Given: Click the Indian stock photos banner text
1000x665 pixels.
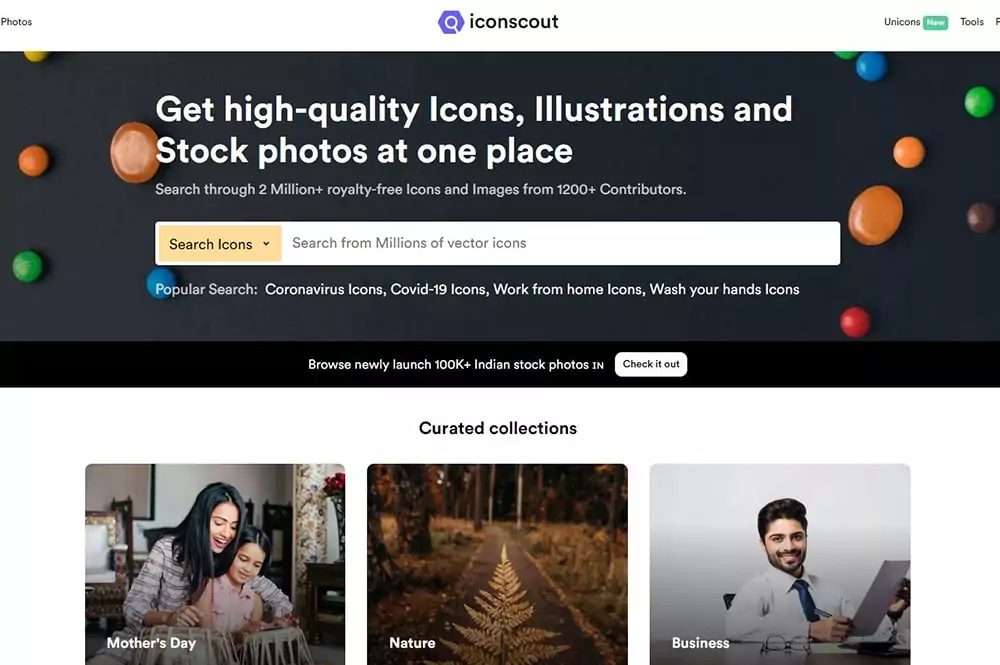Looking at the screenshot, I should click(448, 365).
